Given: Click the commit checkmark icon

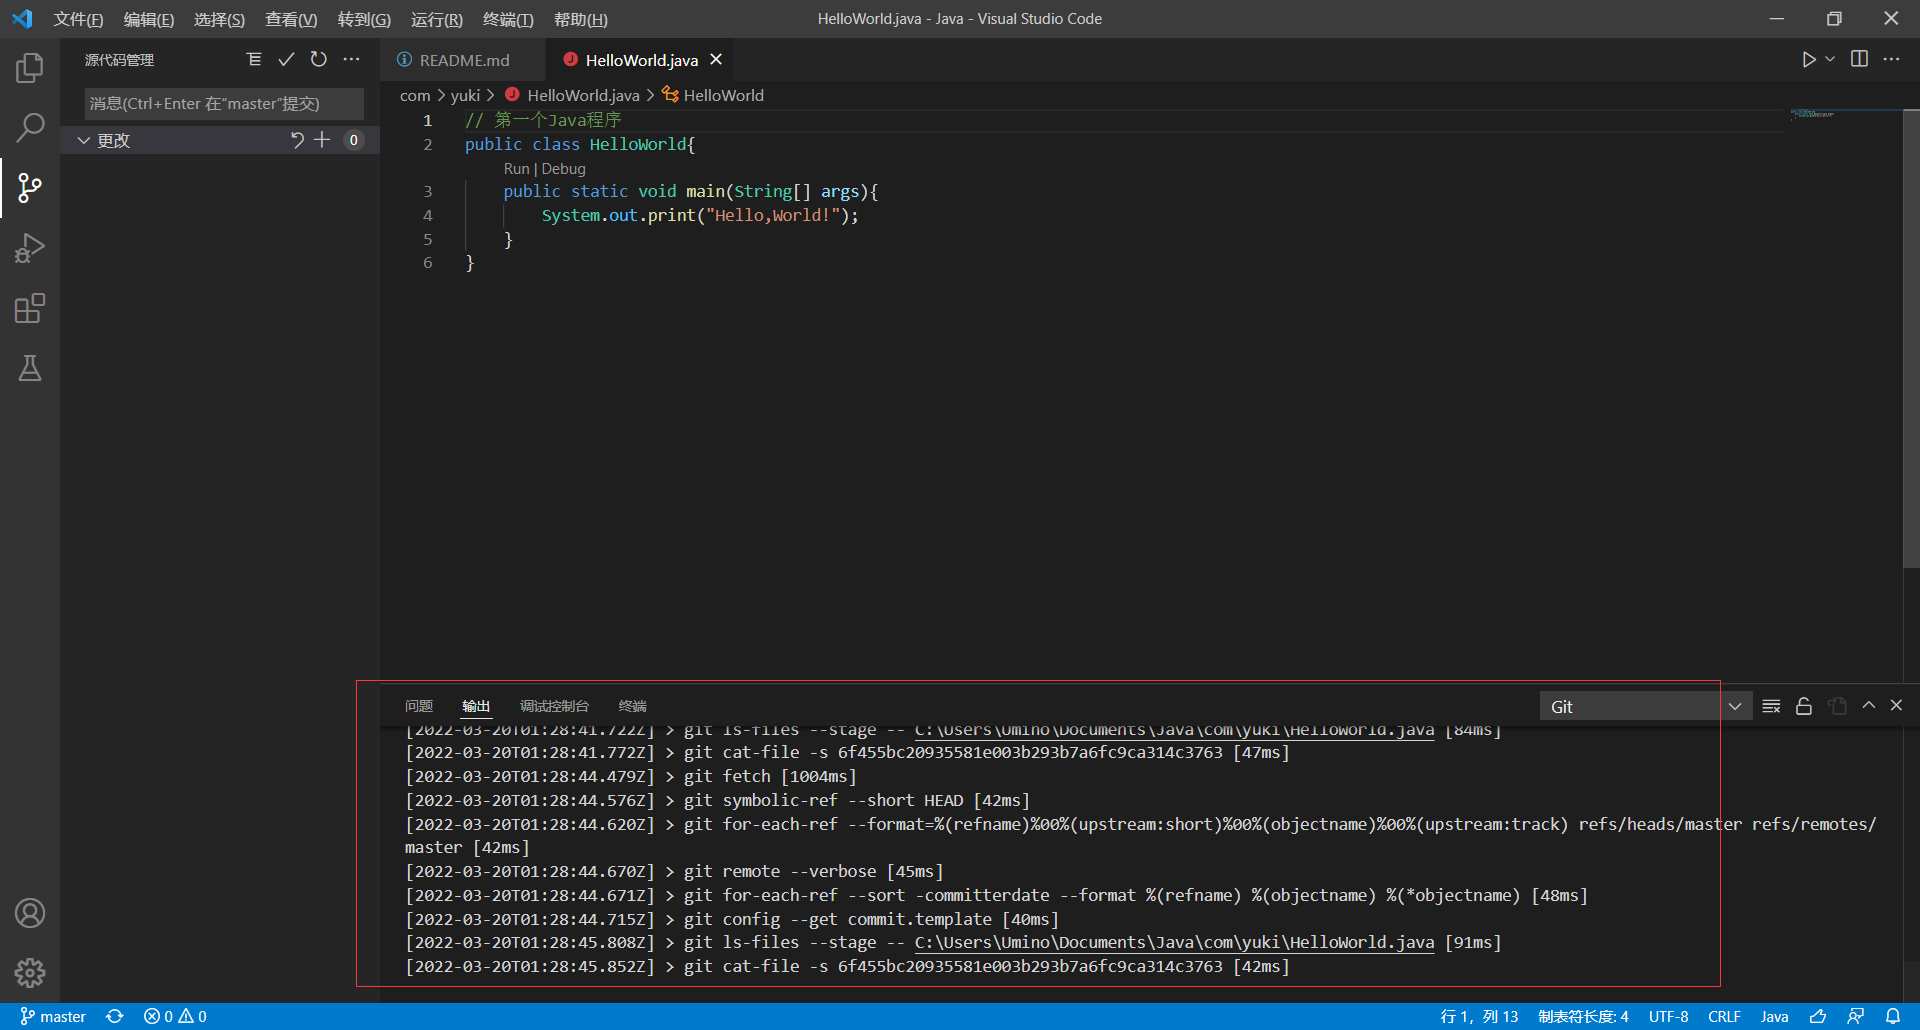Looking at the screenshot, I should (x=286, y=60).
